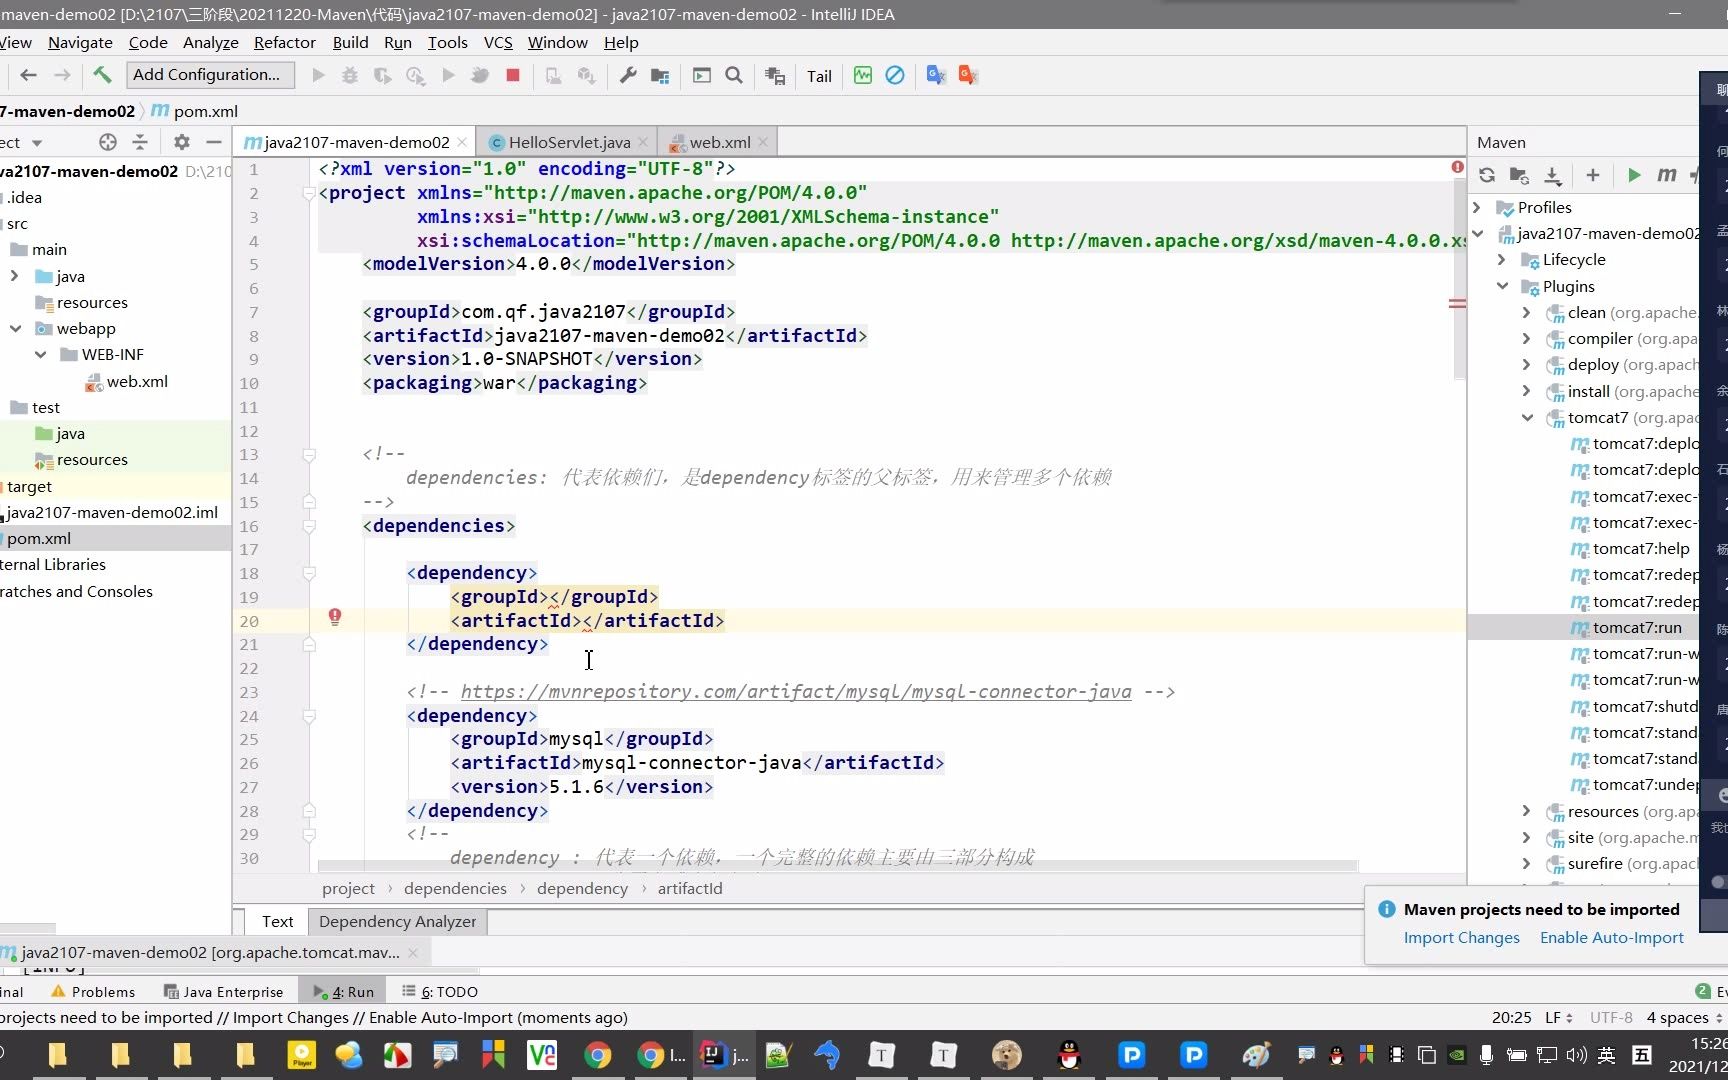Click the LF line separator in status bar

pos(1558,1017)
